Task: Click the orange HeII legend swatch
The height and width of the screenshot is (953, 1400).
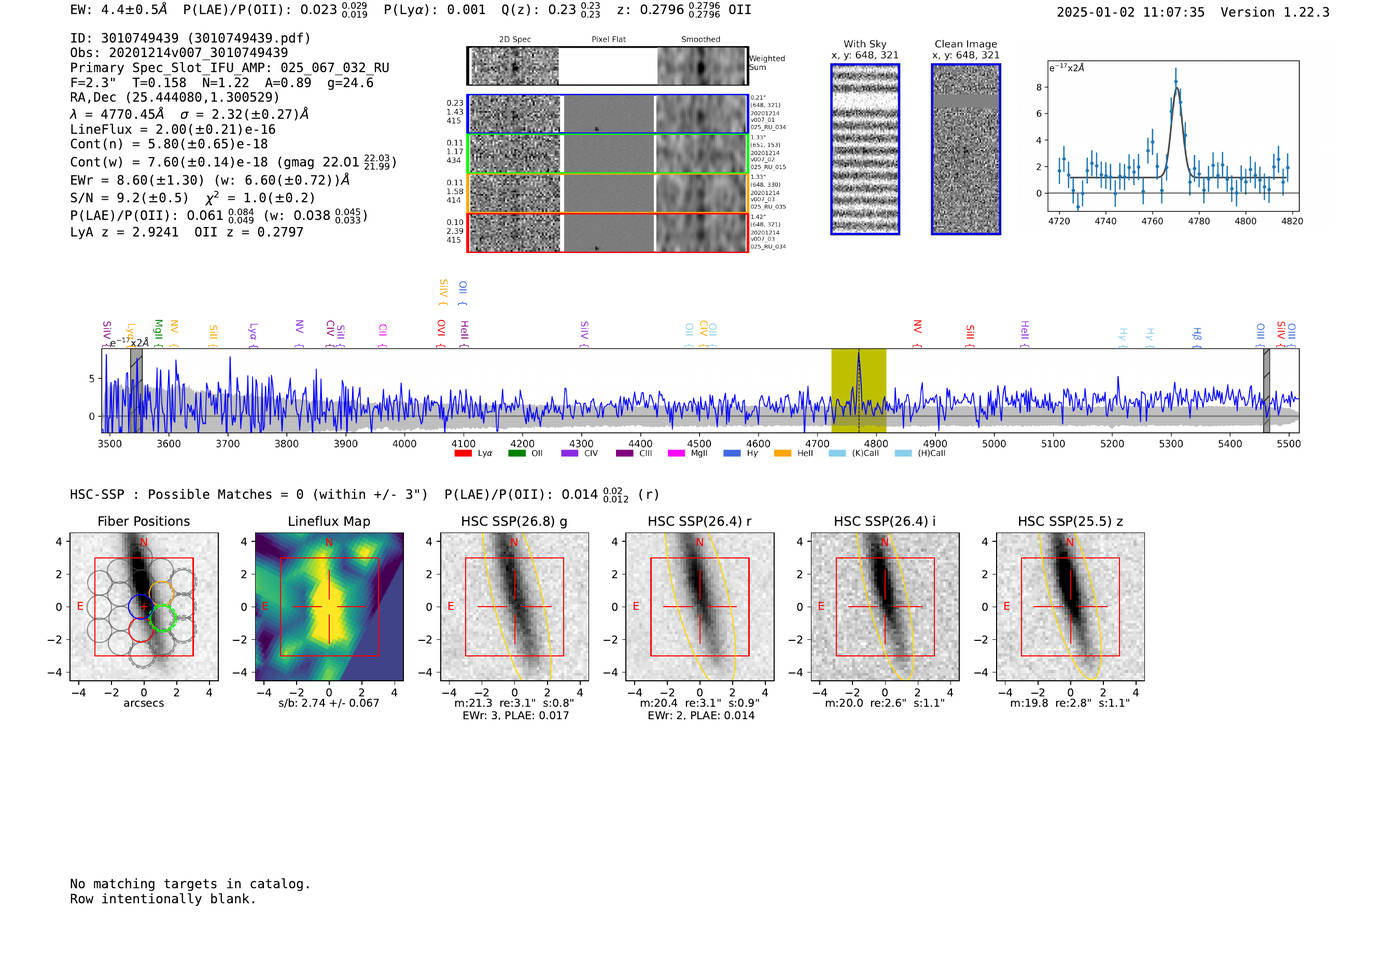Action: click(782, 453)
